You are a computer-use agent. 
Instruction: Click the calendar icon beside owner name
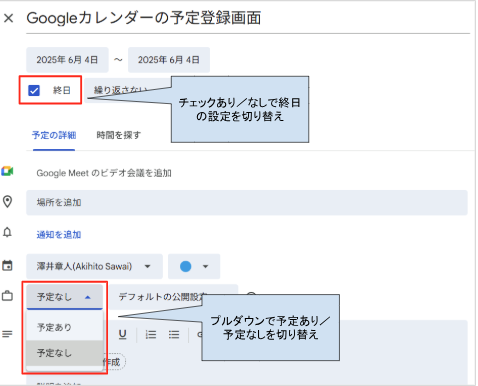pos(7,266)
